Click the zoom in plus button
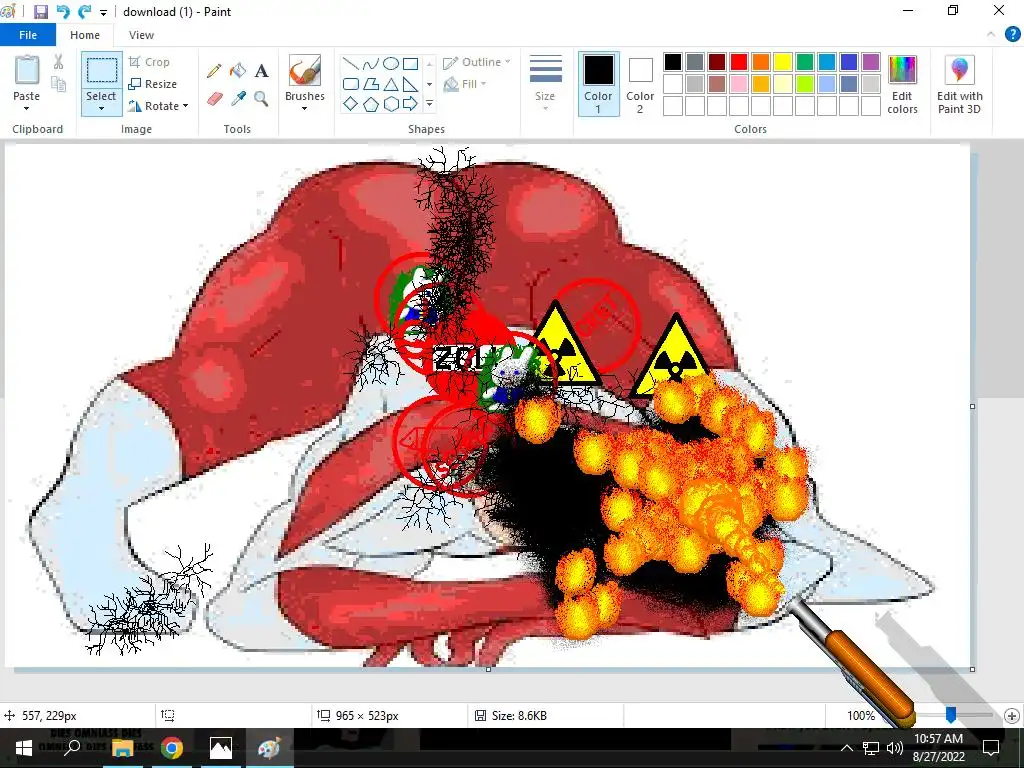Screen dimensions: 1024x768 pyautogui.click(x=1012, y=716)
